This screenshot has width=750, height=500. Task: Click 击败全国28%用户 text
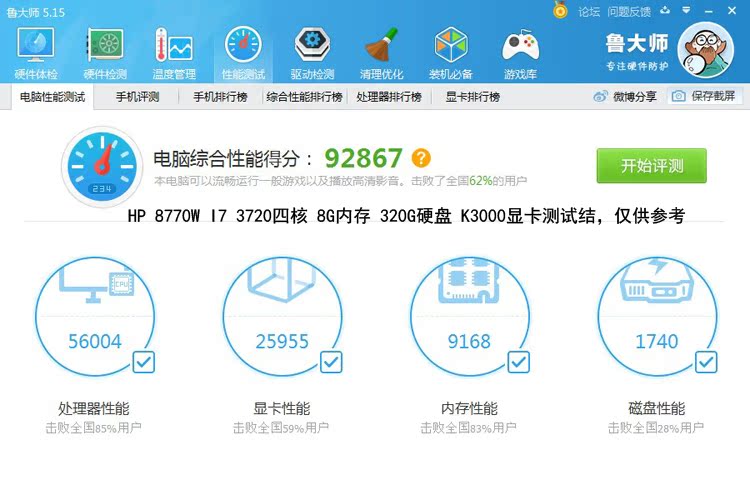tap(656, 427)
